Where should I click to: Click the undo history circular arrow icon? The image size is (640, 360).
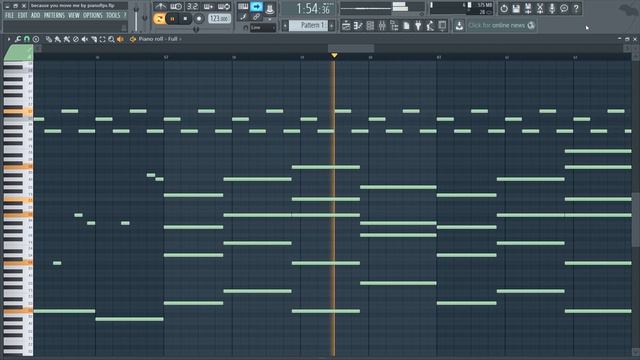pyautogui.click(x=504, y=8)
